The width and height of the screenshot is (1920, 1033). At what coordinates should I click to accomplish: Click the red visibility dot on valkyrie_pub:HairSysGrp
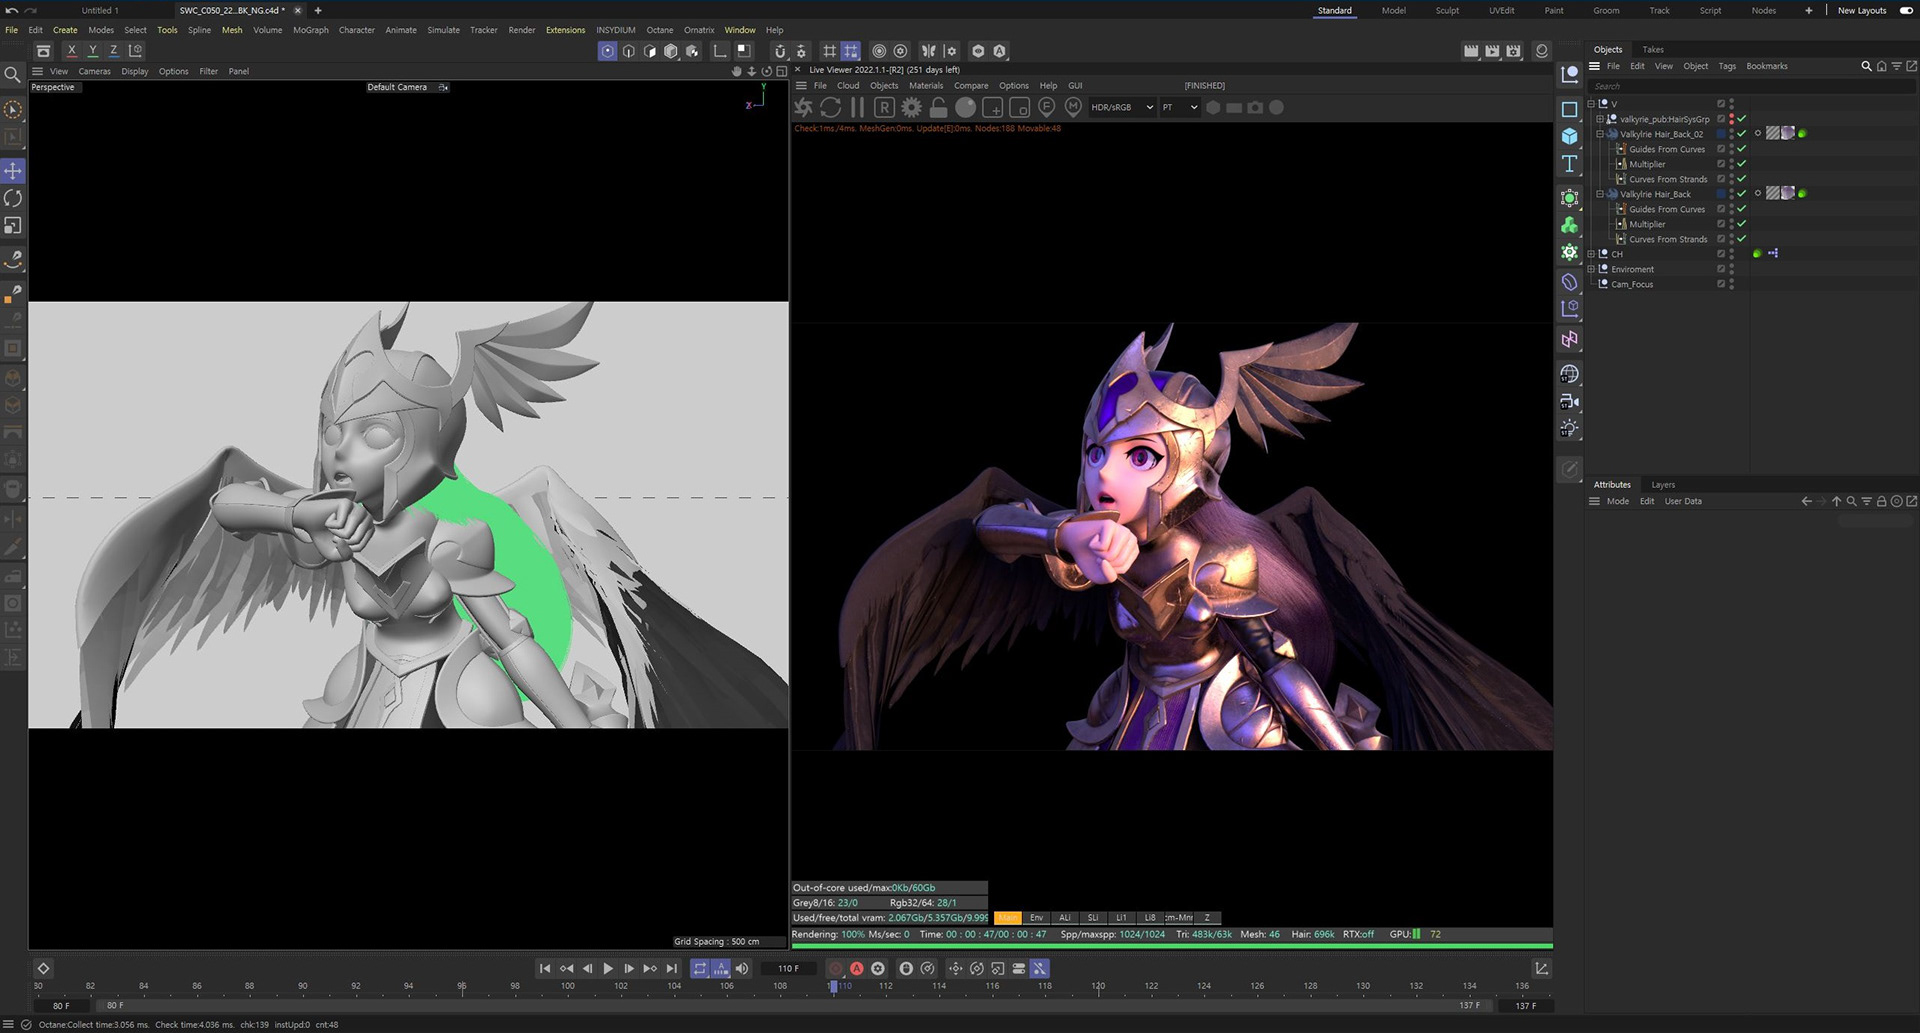[1731, 119]
